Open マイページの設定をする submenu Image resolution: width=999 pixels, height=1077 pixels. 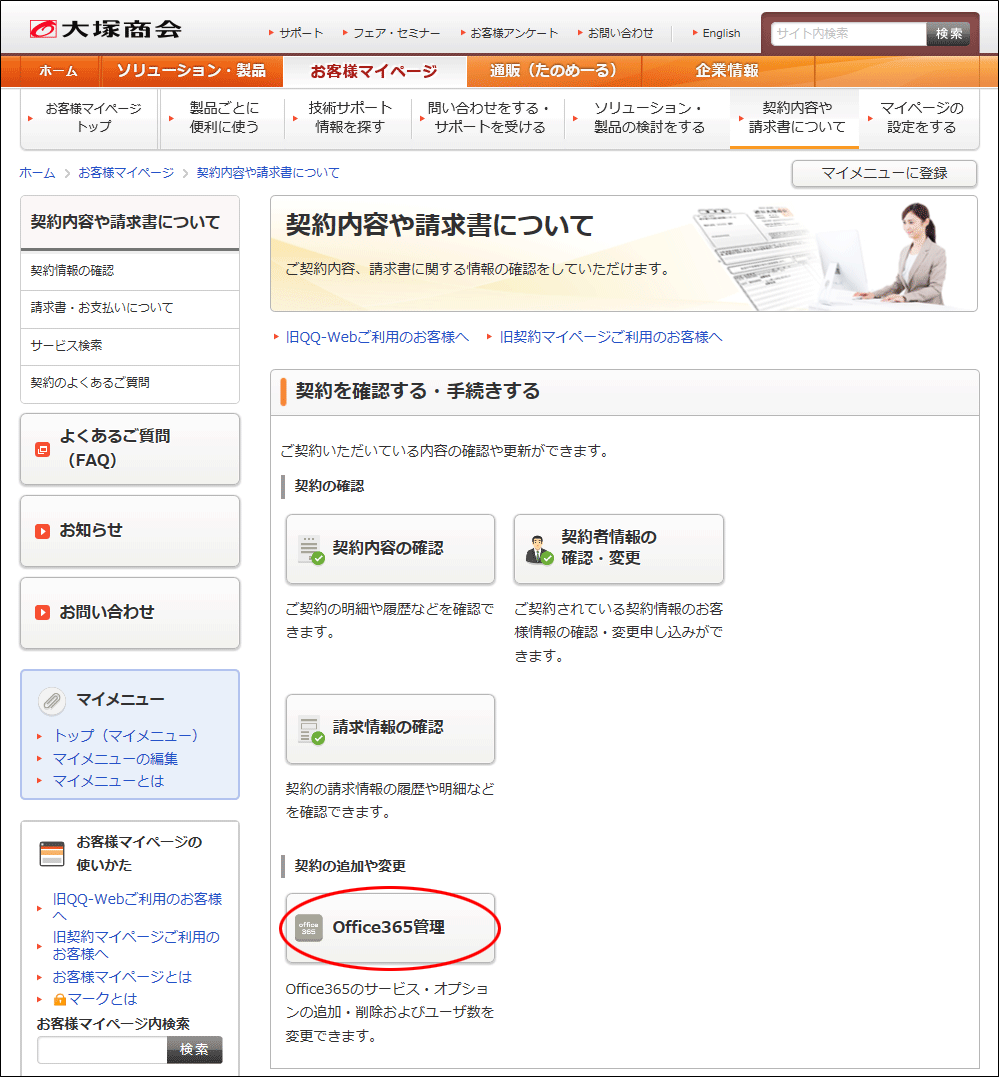click(x=919, y=118)
